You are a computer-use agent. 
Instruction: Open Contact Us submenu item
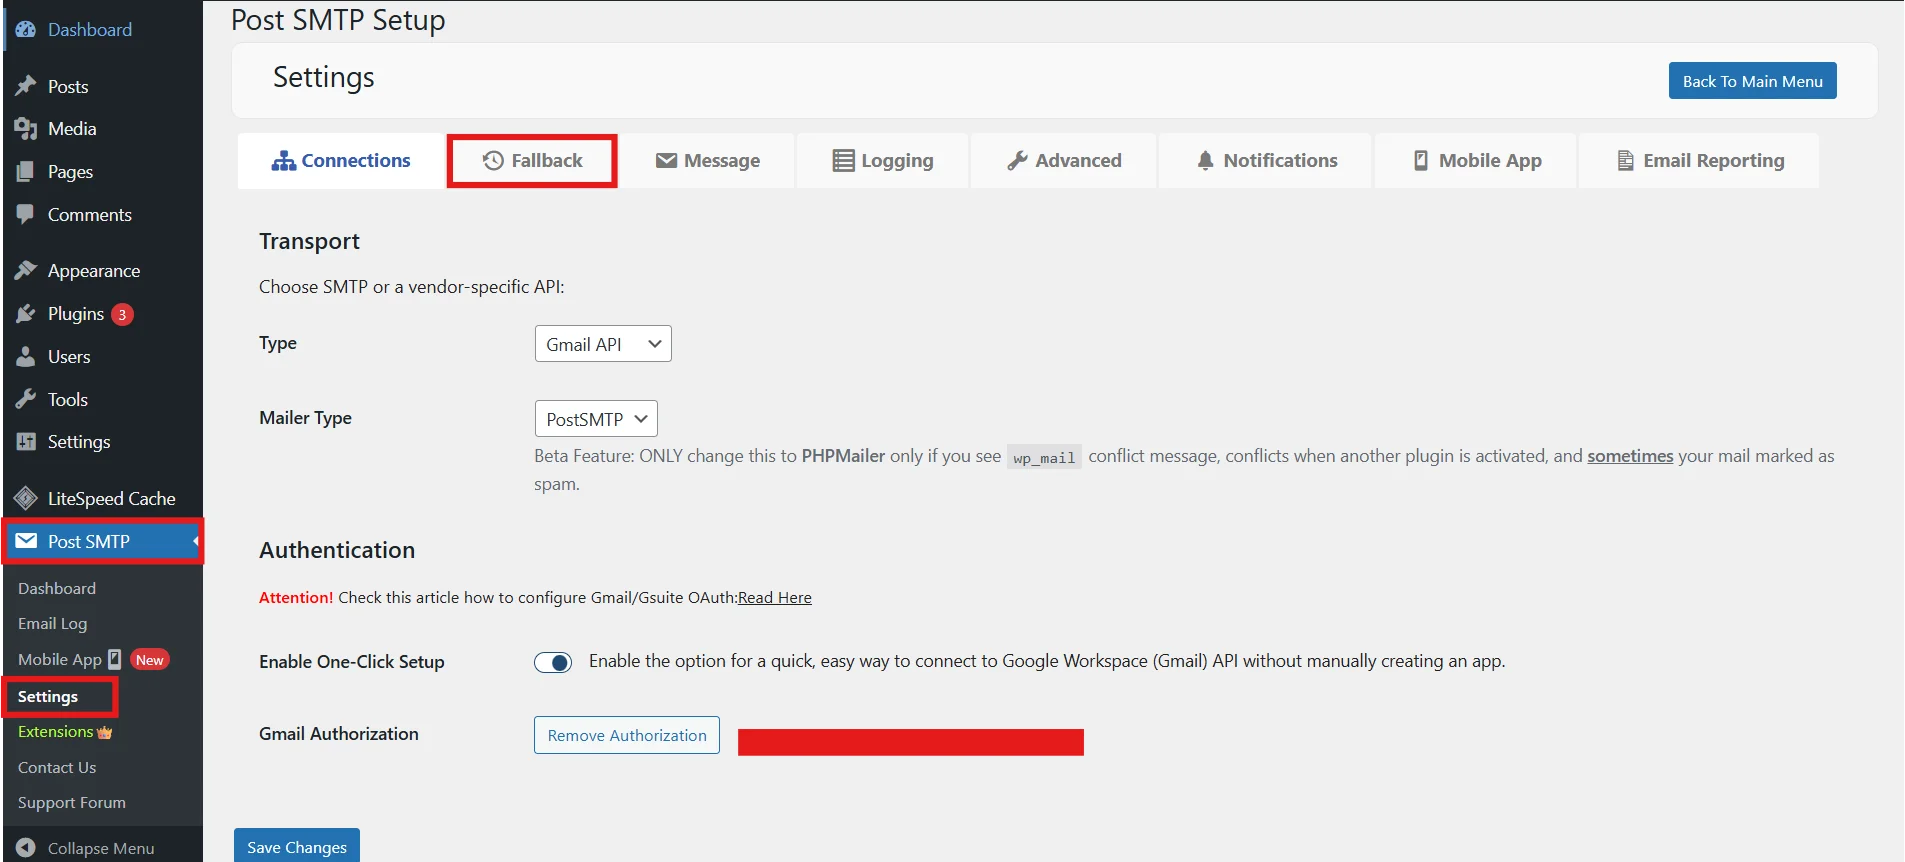tap(57, 768)
